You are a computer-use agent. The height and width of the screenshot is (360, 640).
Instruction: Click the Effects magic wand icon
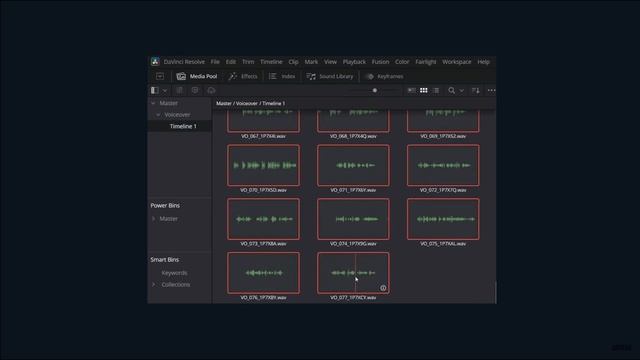click(233, 76)
